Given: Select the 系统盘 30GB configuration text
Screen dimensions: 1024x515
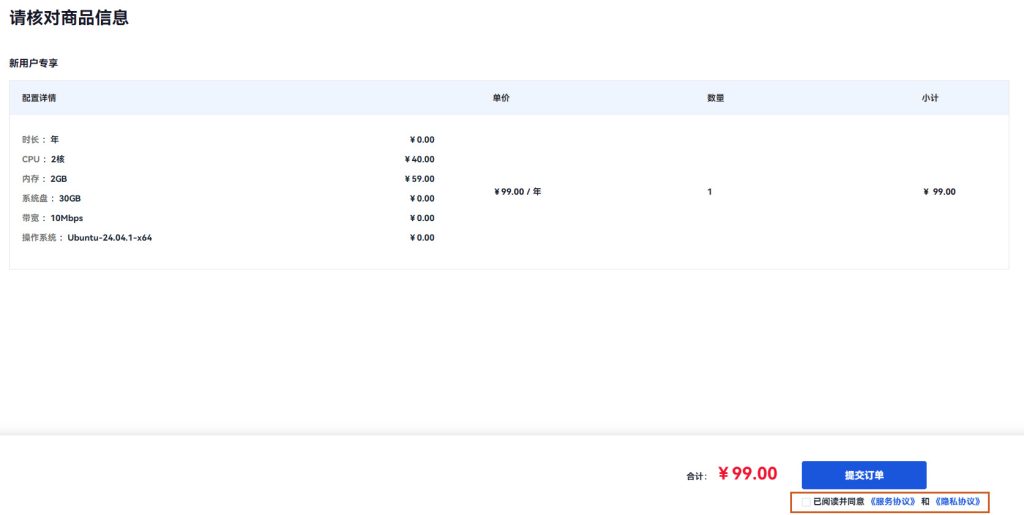Looking at the screenshot, I should click(51, 198).
